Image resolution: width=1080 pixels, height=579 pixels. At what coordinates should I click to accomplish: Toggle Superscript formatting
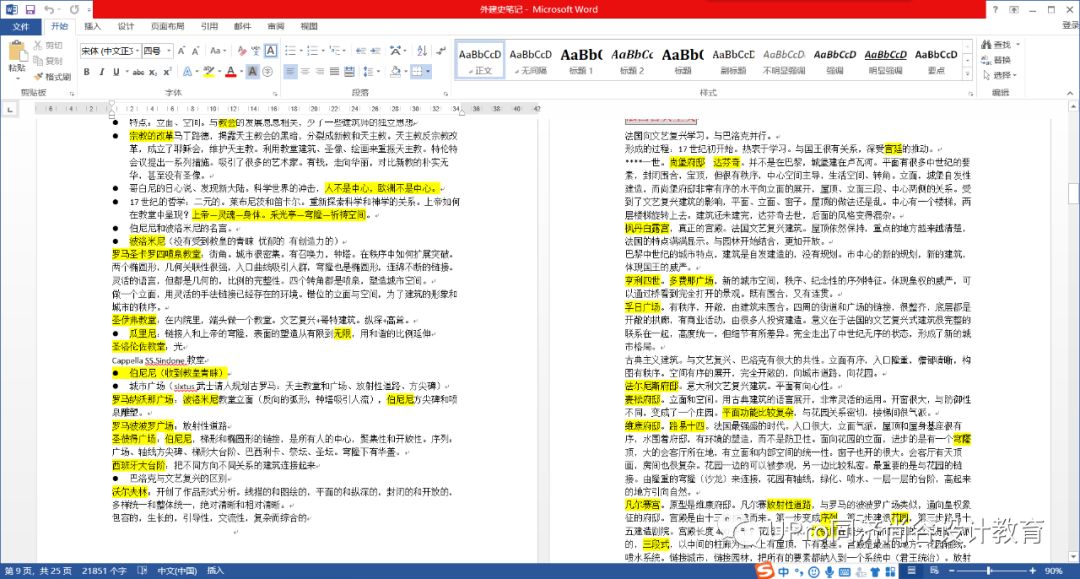click(x=167, y=72)
